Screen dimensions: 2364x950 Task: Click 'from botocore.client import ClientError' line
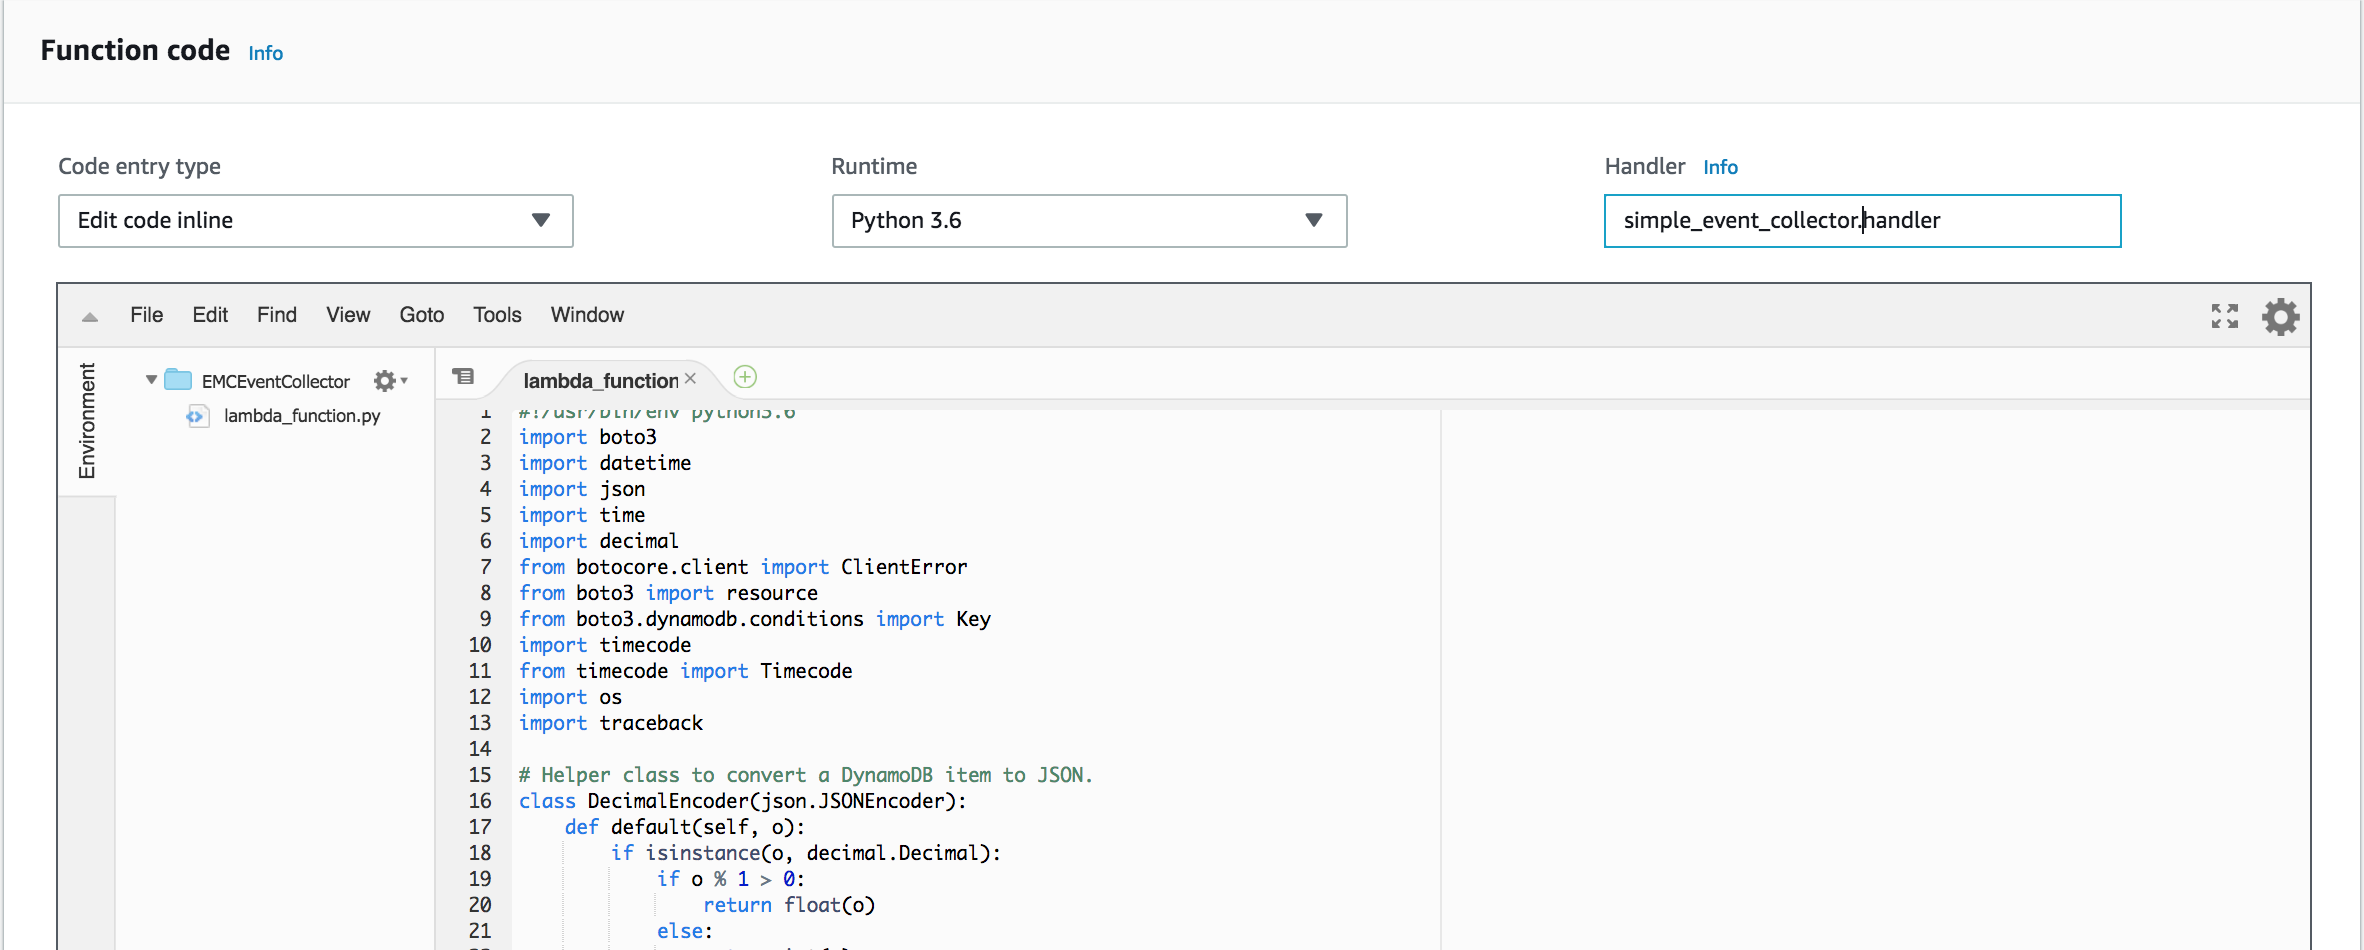(743, 567)
